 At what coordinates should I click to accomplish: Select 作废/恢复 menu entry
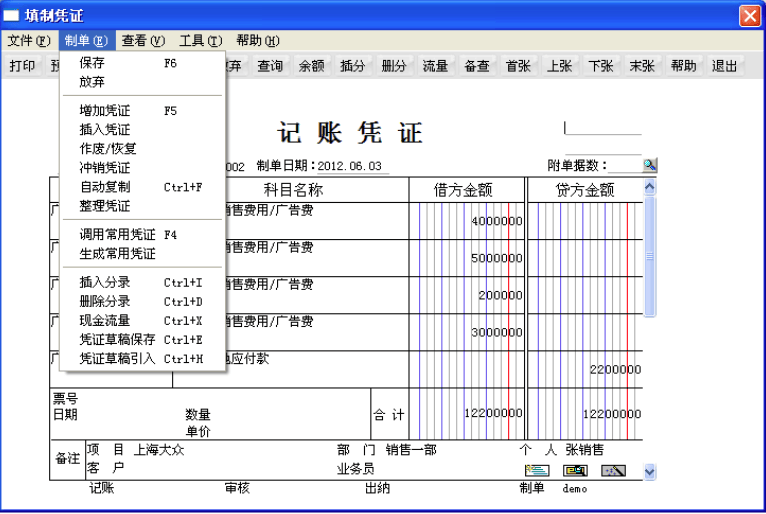pos(142,149)
